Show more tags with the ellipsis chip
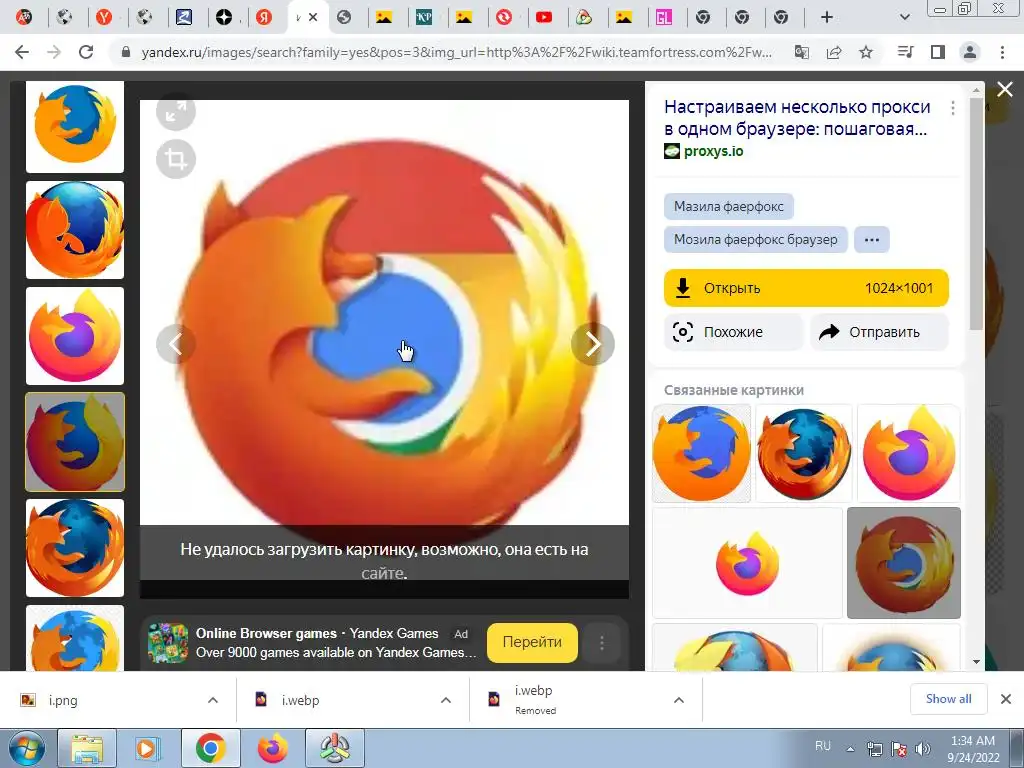This screenshot has height=768, width=1024. point(872,240)
